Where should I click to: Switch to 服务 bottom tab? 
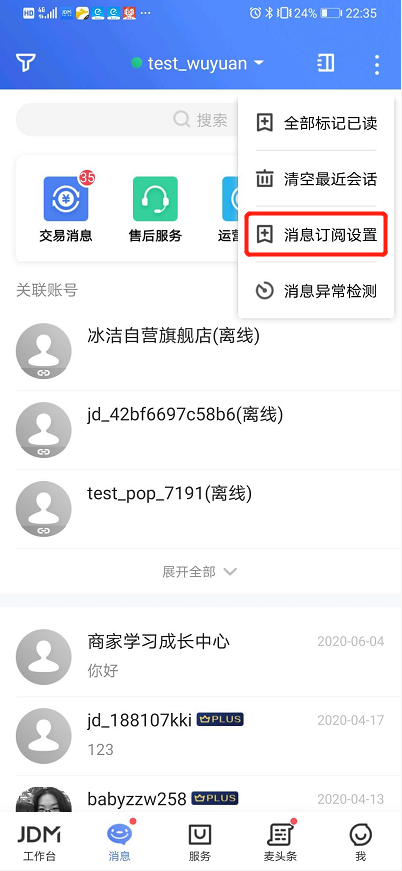[200, 842]
